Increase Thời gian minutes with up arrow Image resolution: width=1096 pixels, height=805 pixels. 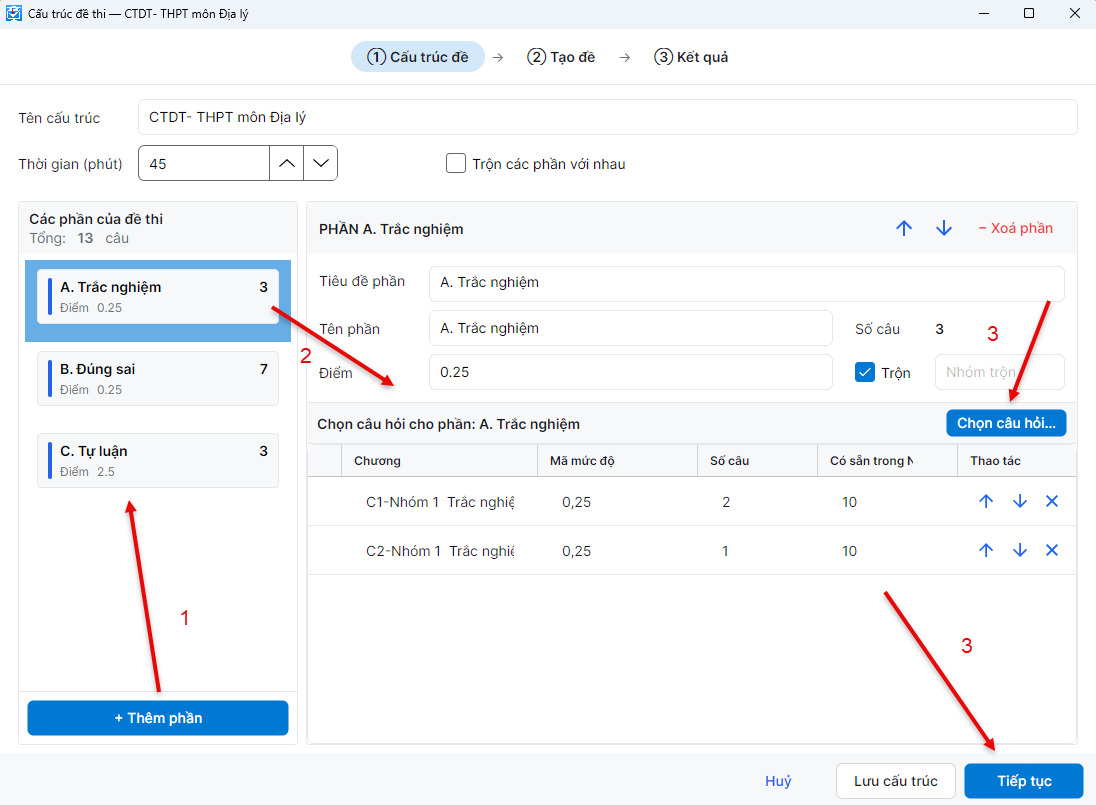pyautogui.click(x=287, y=164)
